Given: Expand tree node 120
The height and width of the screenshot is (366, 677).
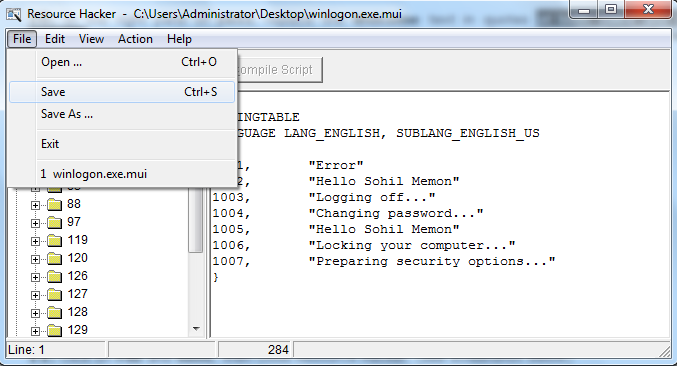Looking at the screenshot, I should pos(35,259).
